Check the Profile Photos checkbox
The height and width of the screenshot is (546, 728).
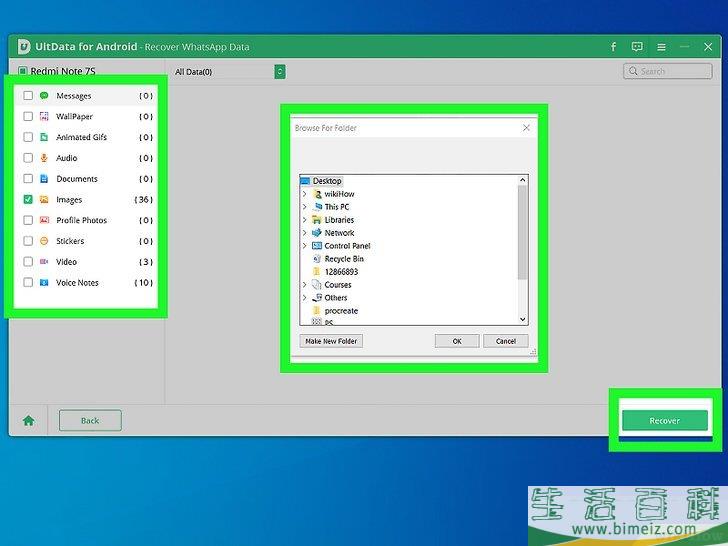pos(28,220)
